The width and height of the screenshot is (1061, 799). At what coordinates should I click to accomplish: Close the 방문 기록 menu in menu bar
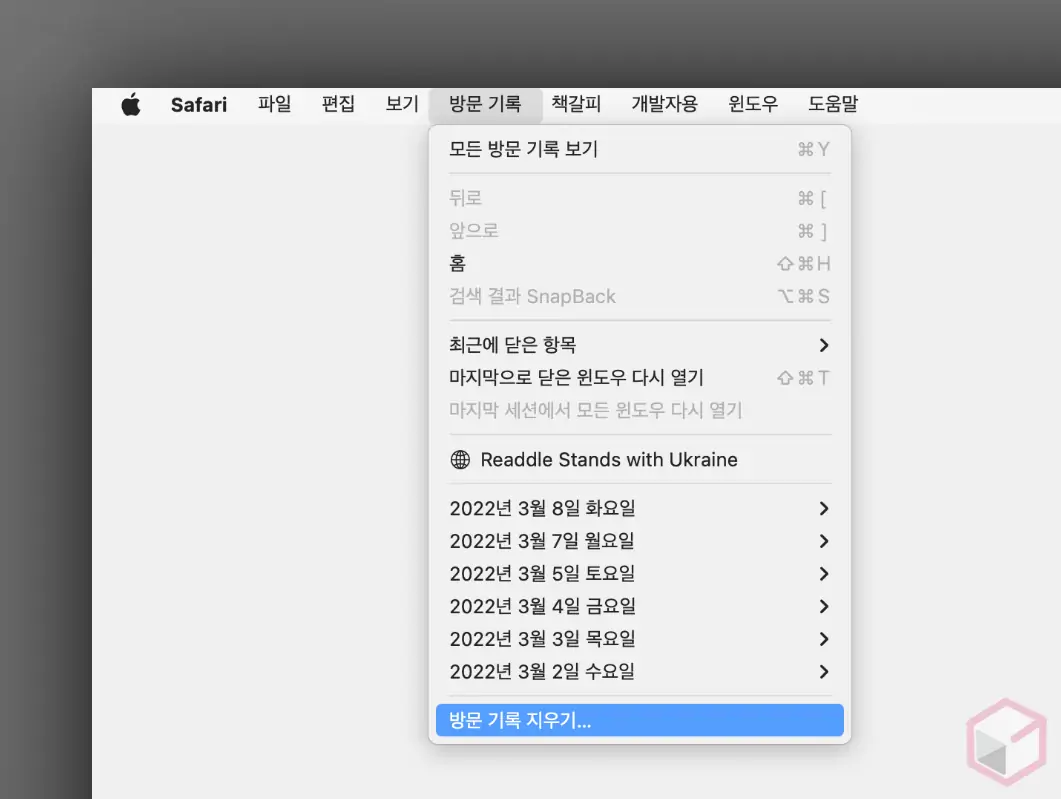click(485, 104)
